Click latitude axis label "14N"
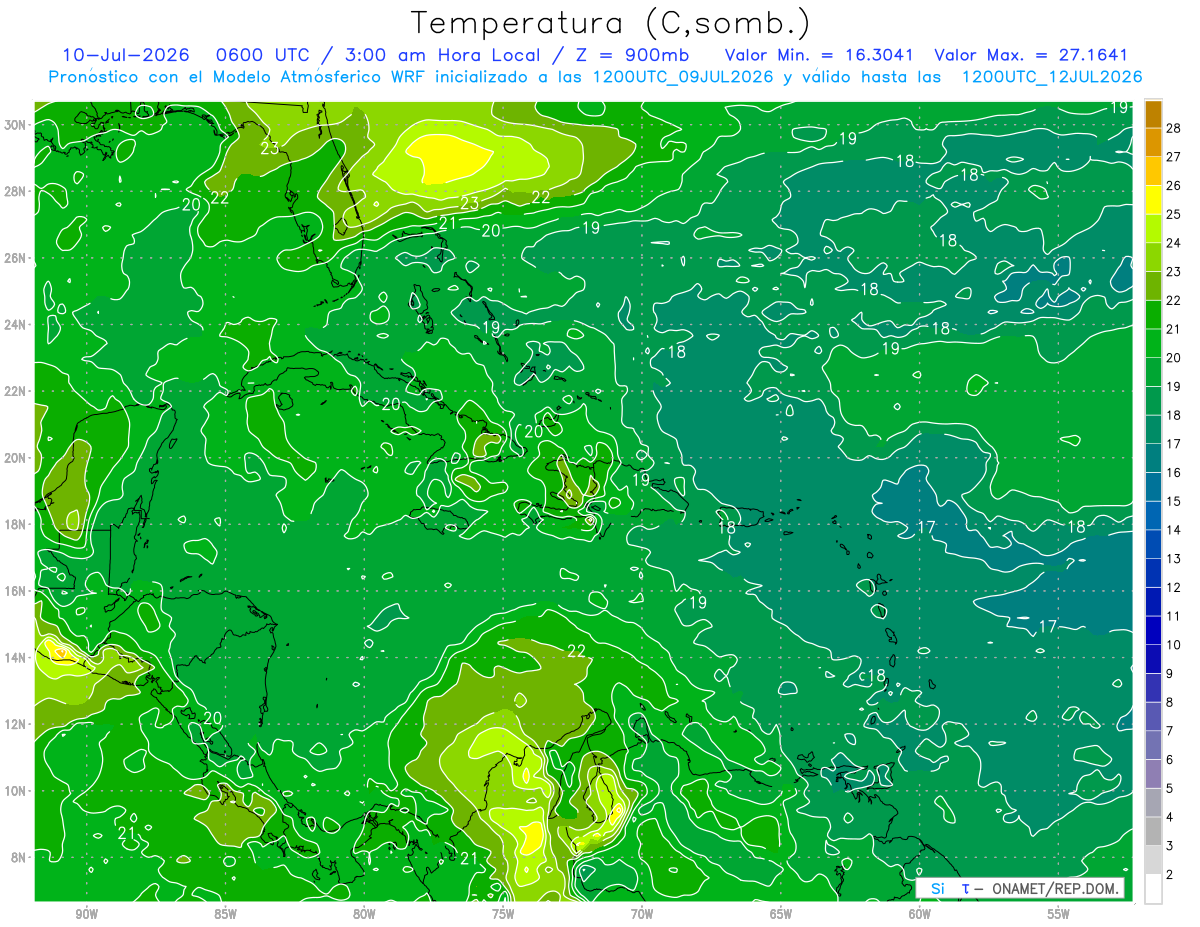1200x927 pixels. 17,658
